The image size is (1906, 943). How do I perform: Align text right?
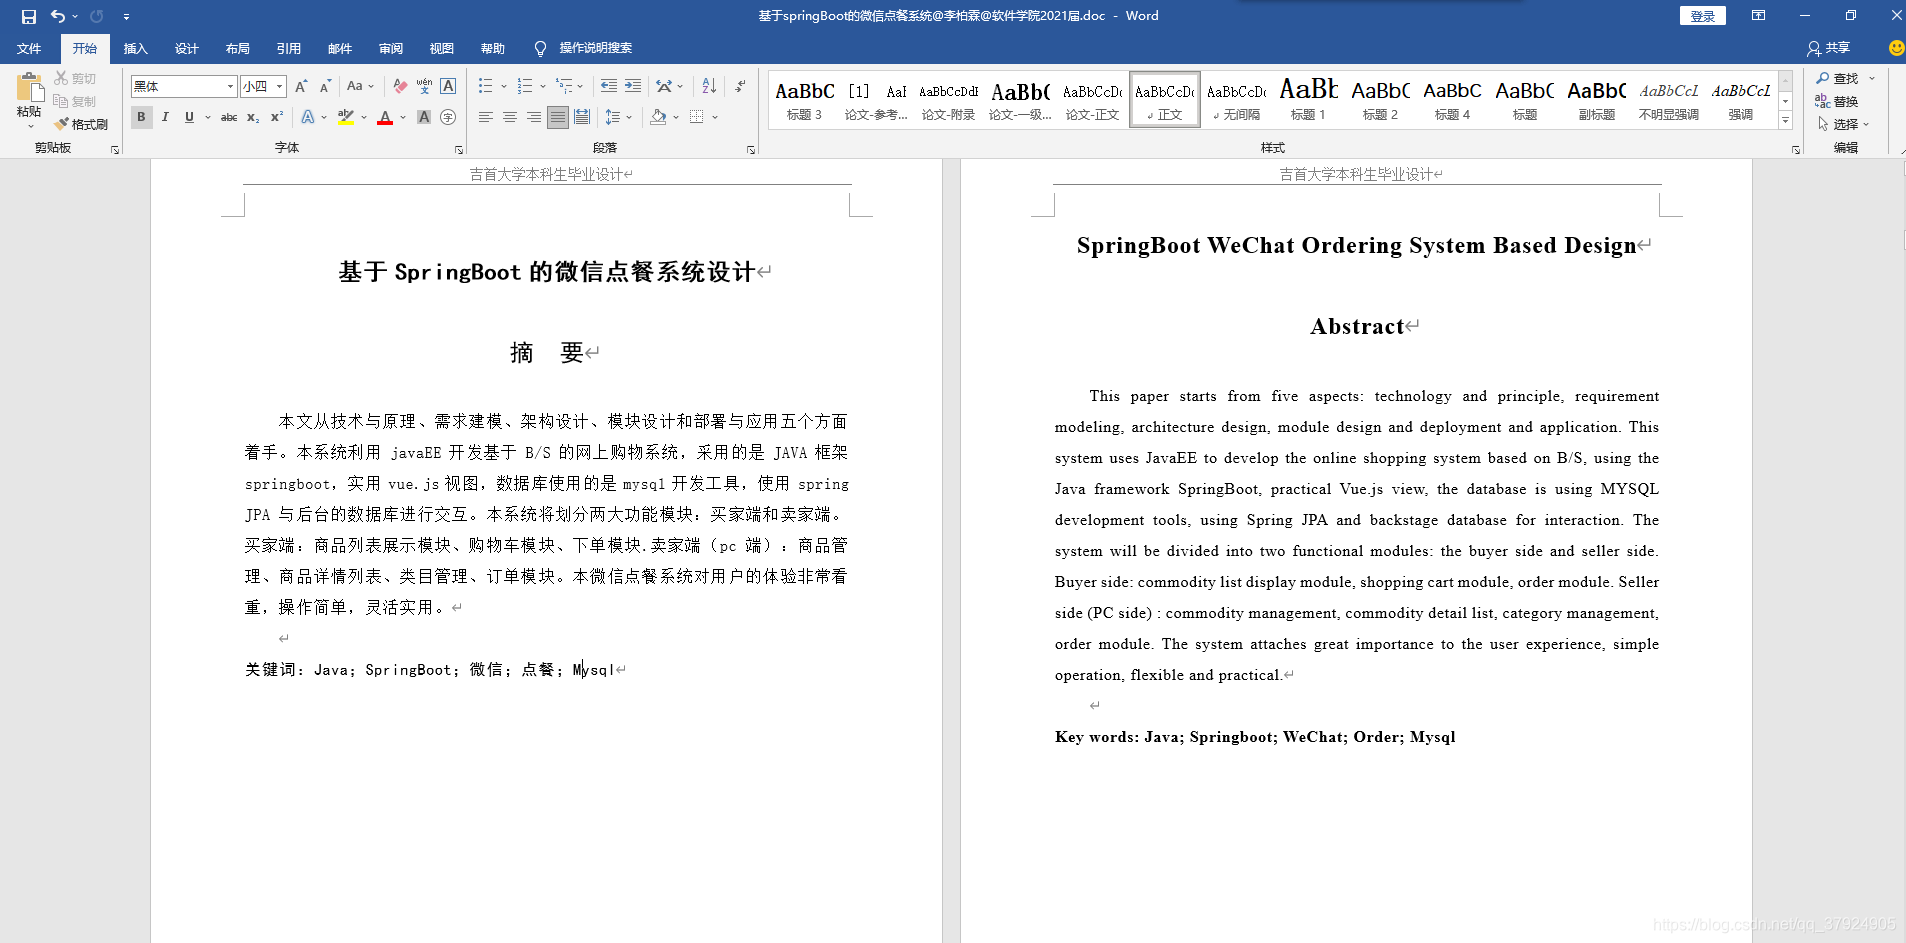click(534, 117)
